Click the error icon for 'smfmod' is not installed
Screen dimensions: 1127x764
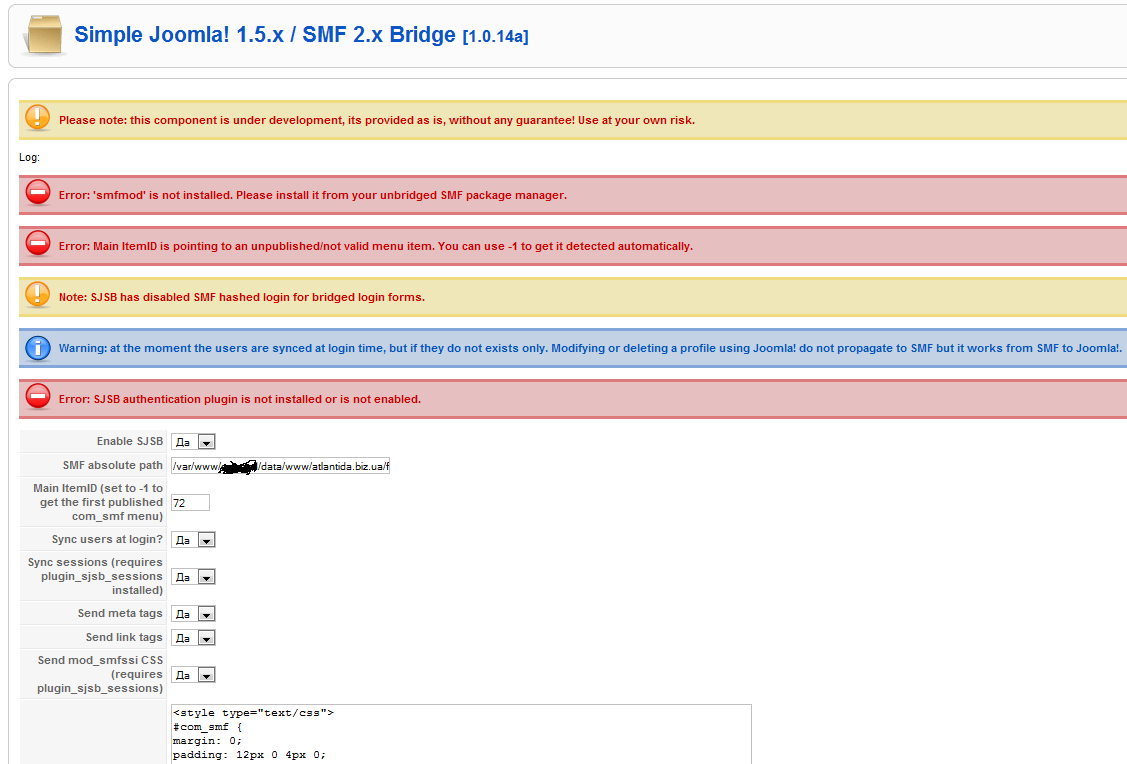37,193
